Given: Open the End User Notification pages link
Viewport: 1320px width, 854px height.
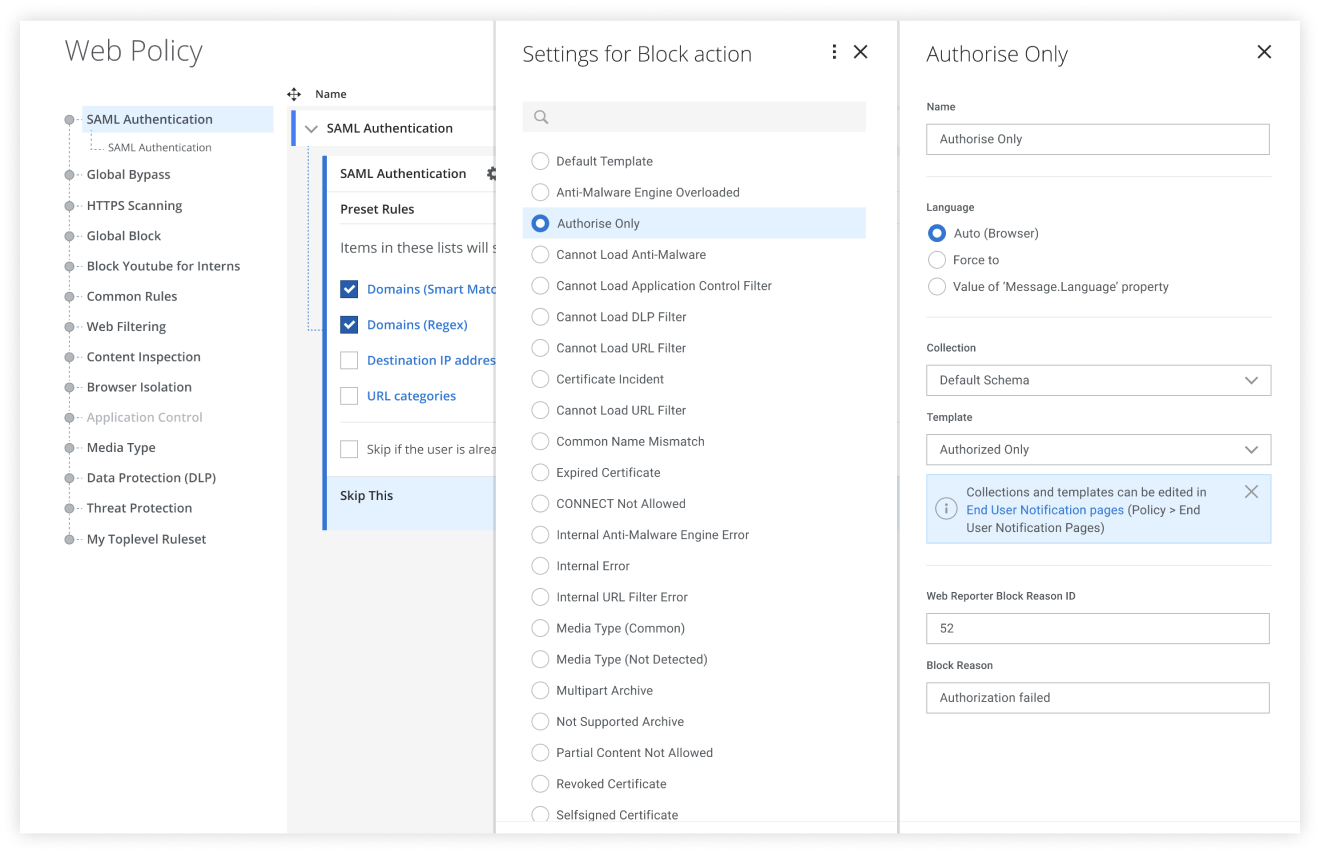Looking at the screenshot, I should (x=1044, y=510).
